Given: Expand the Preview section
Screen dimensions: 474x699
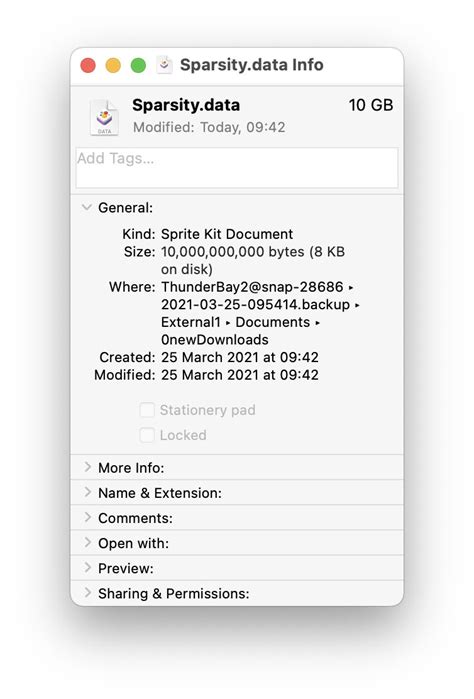Looking at the screenshot, I should coord(87,567).
